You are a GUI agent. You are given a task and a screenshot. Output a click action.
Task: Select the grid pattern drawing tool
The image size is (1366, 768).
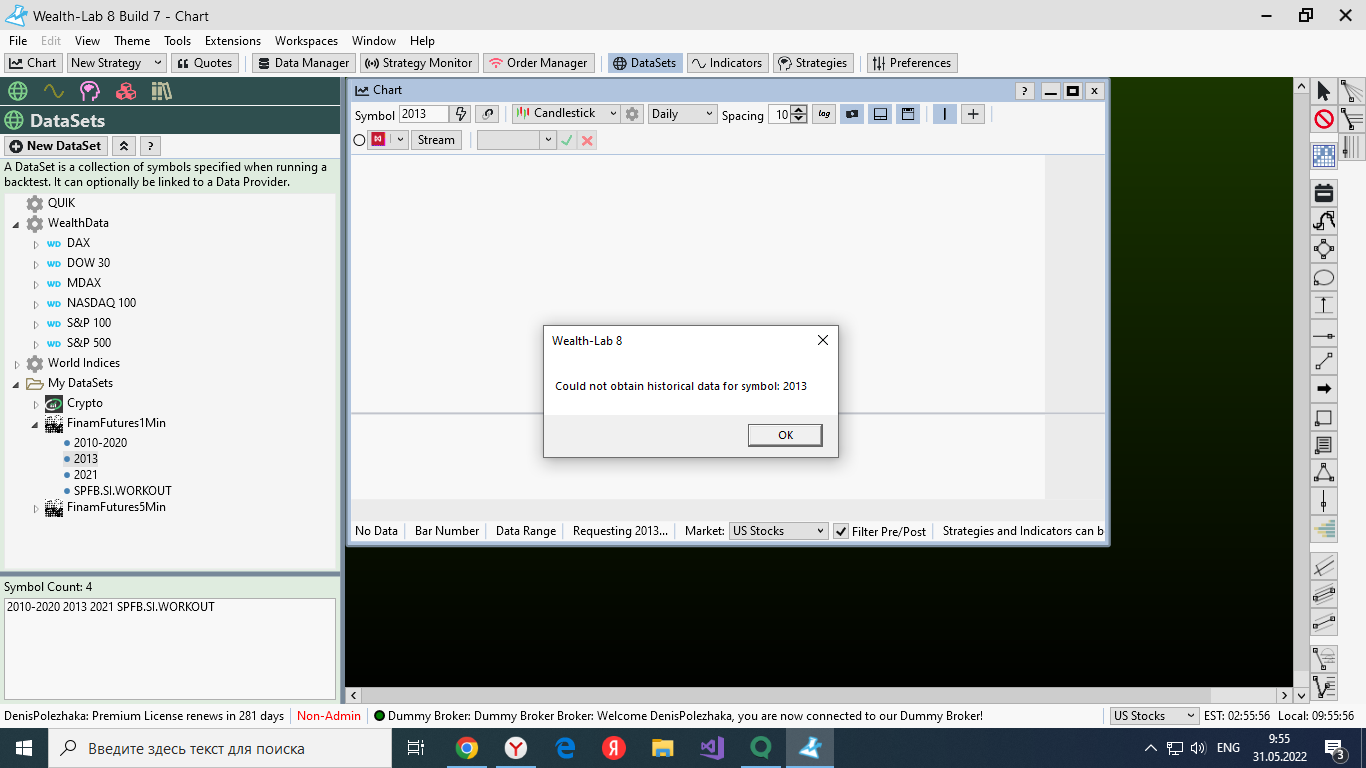(x=1324, y=155)
